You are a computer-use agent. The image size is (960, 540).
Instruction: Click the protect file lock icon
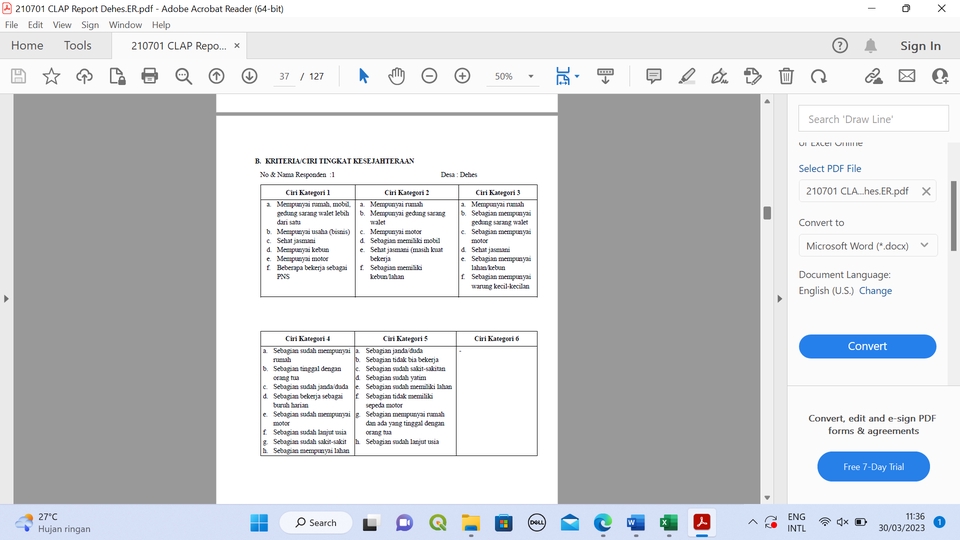click(117, 76)
